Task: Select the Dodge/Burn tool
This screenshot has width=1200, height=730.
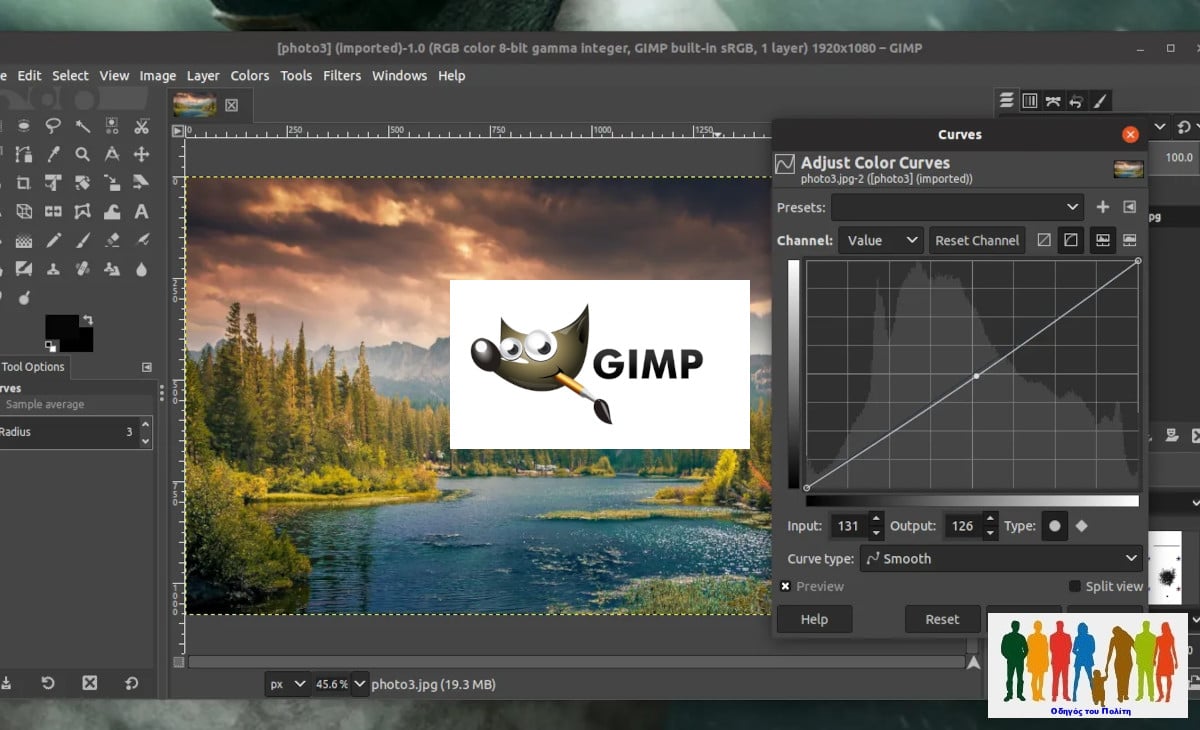Action: [x=24, y=298]
